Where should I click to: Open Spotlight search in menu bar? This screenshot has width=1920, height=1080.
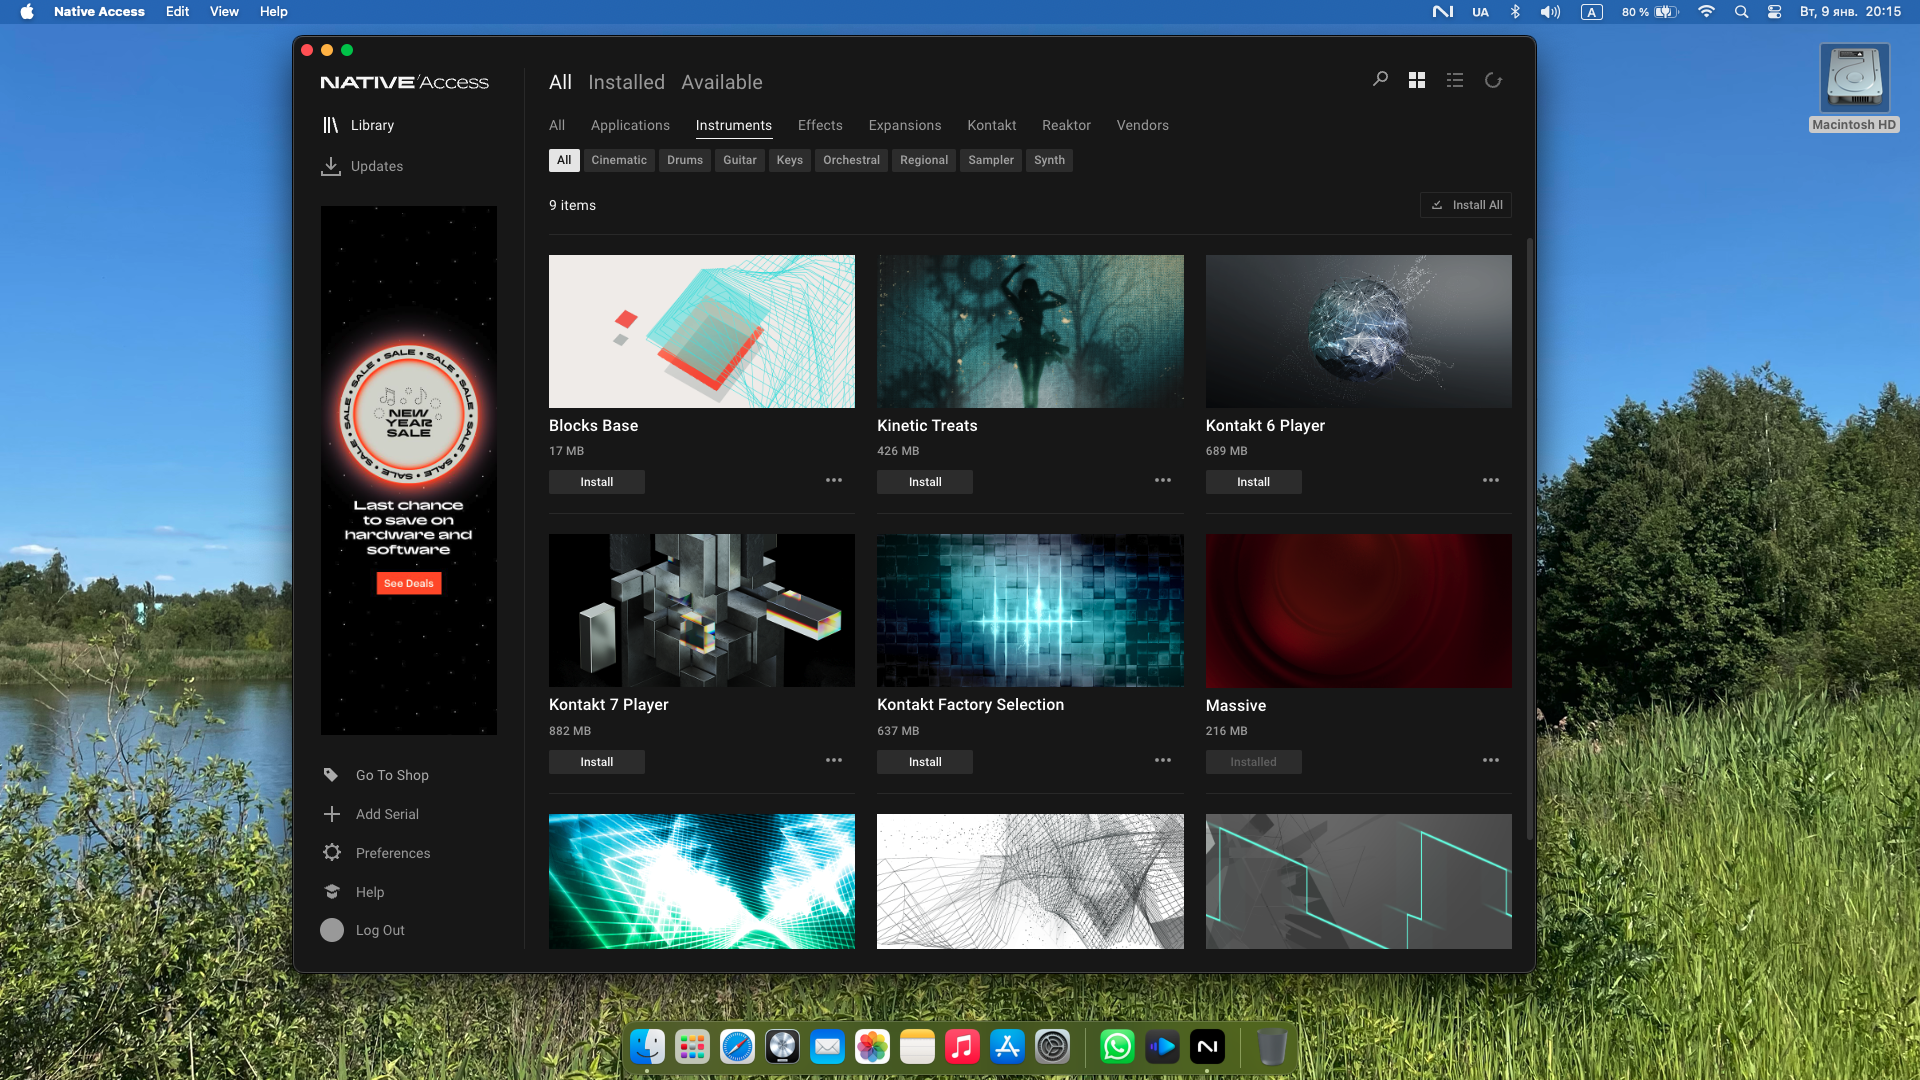1741,12
